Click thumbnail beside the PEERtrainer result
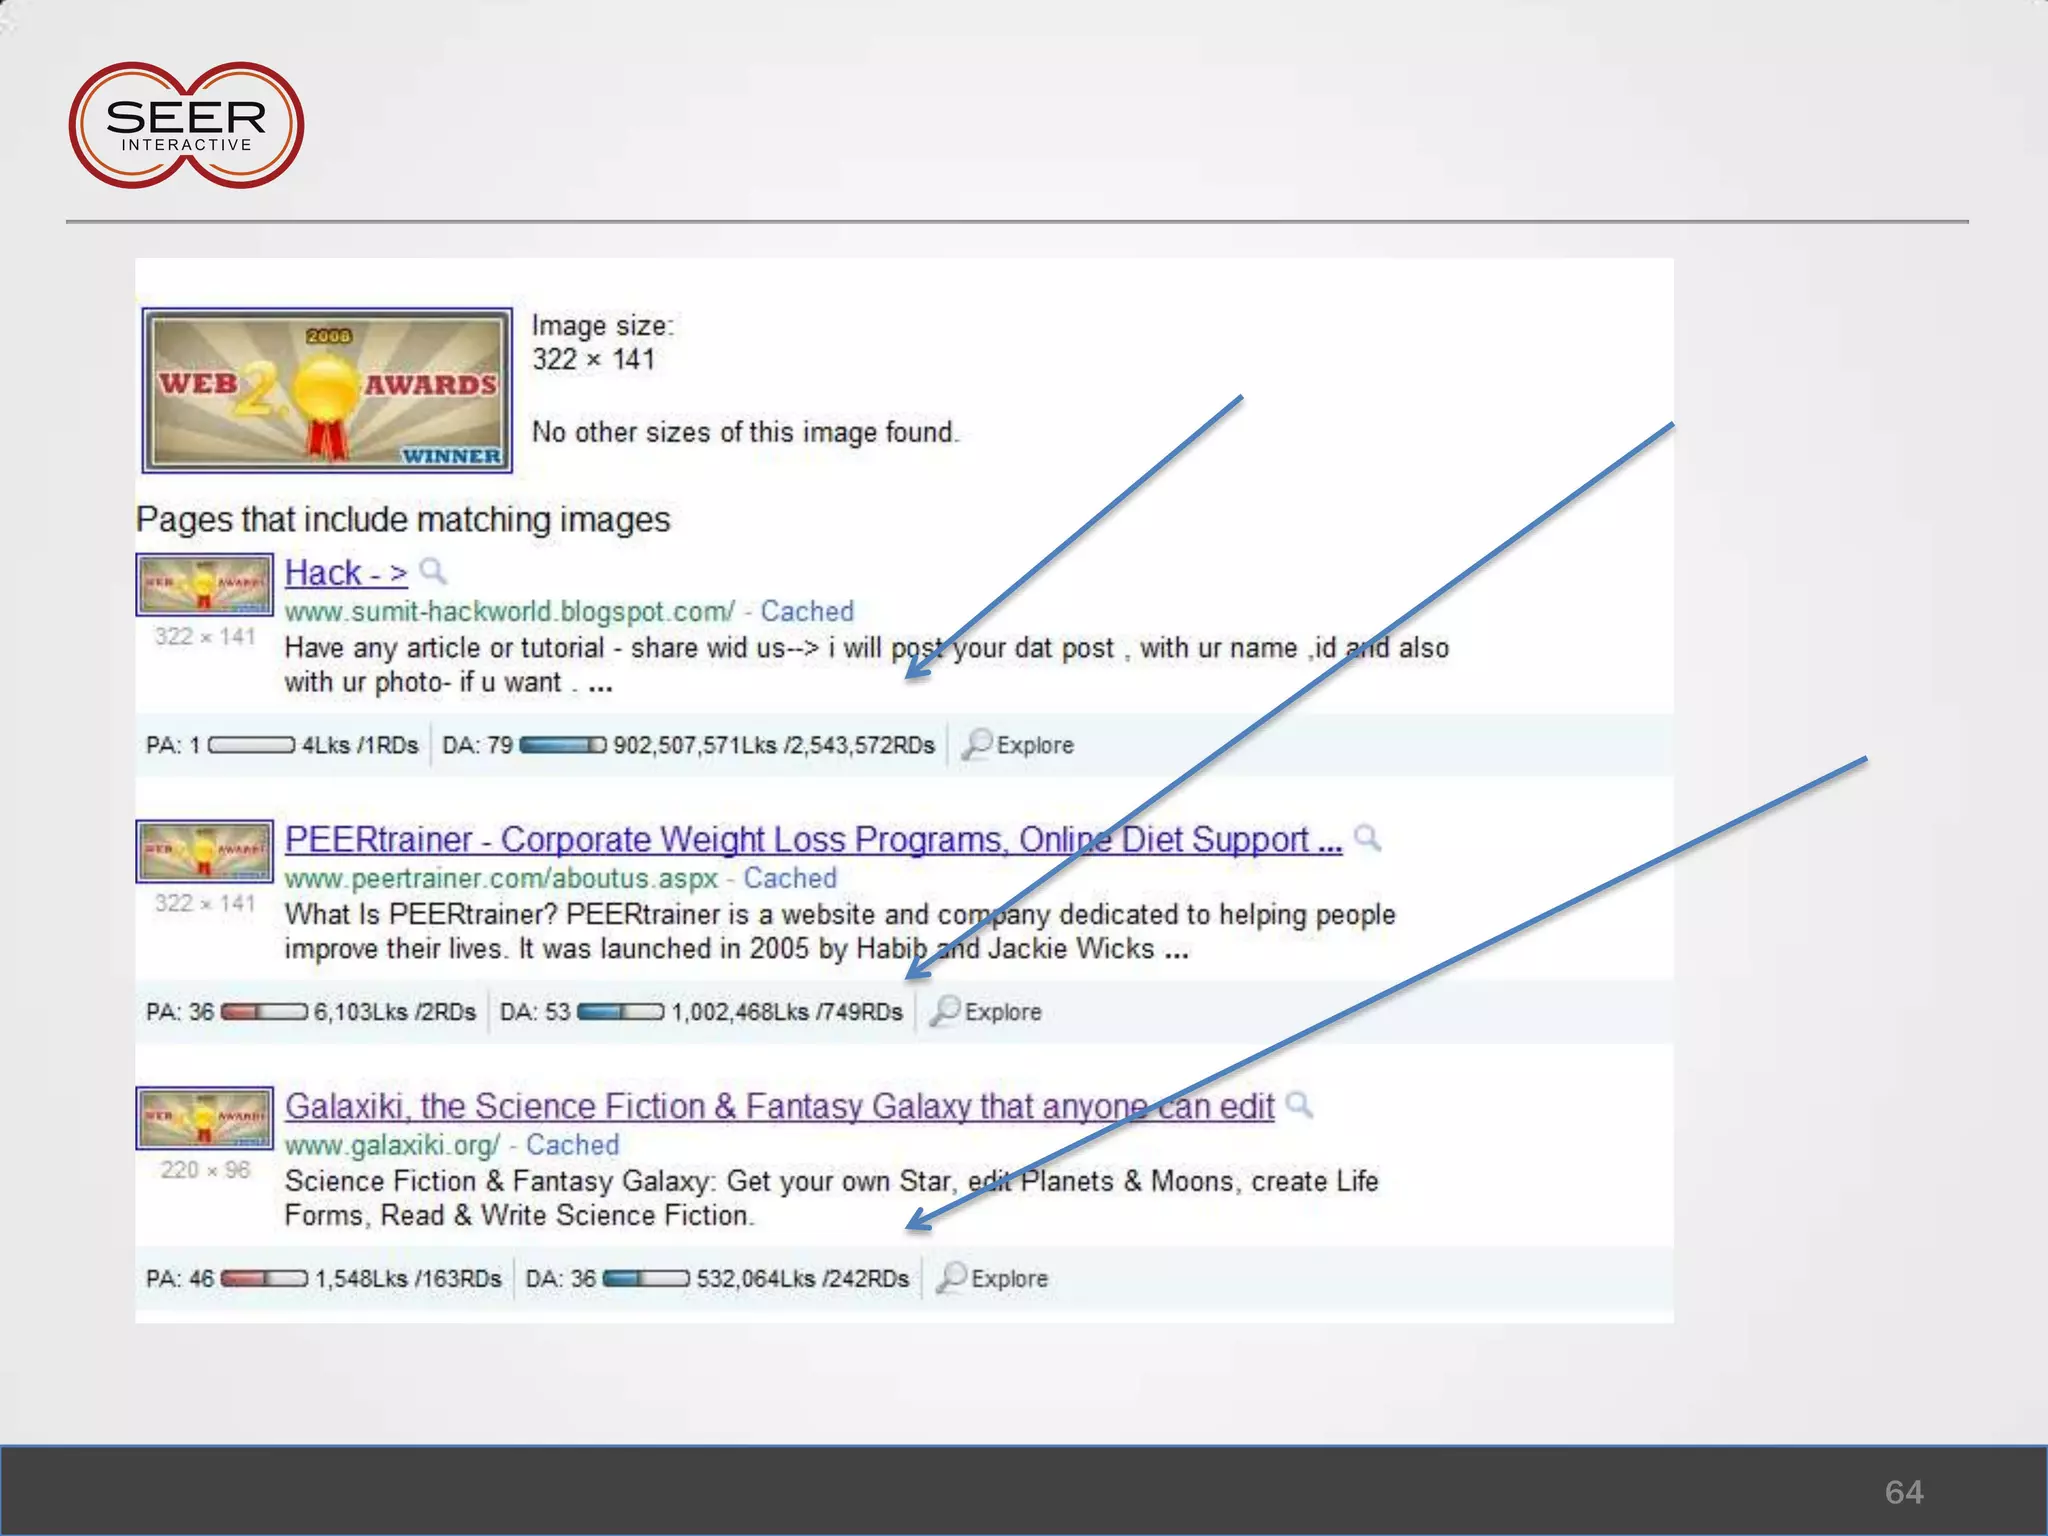 [x=205, y=851]
